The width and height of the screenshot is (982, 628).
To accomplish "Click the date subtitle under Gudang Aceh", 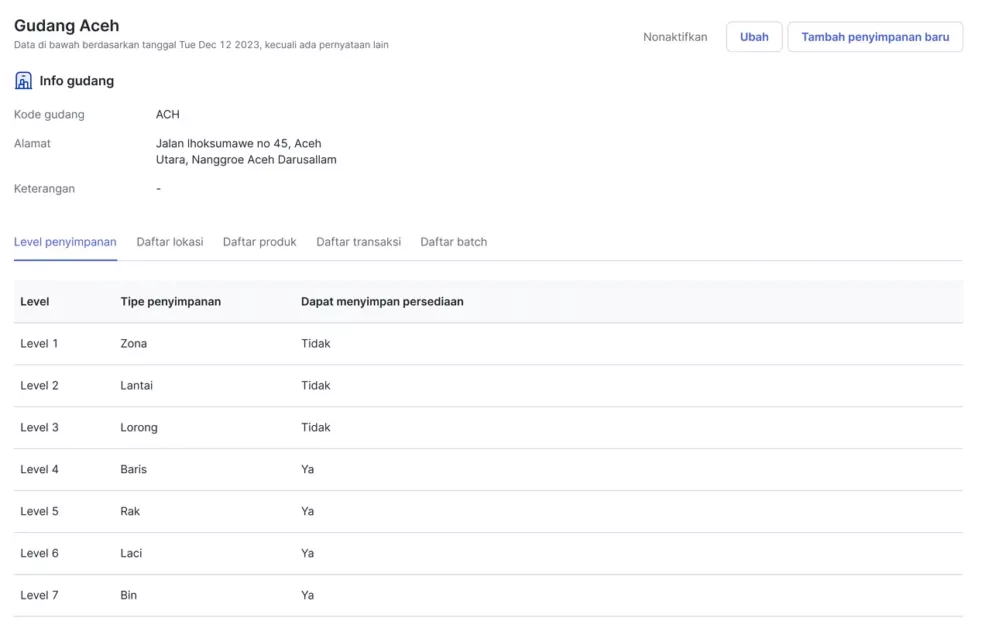I will pos(201,45).
